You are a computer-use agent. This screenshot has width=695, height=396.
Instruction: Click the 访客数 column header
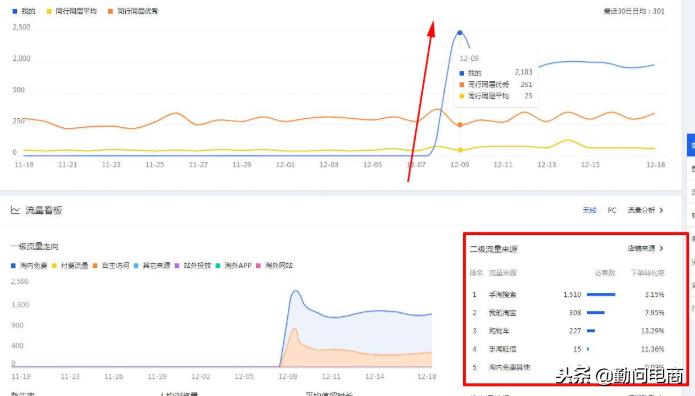pos(605,273)
